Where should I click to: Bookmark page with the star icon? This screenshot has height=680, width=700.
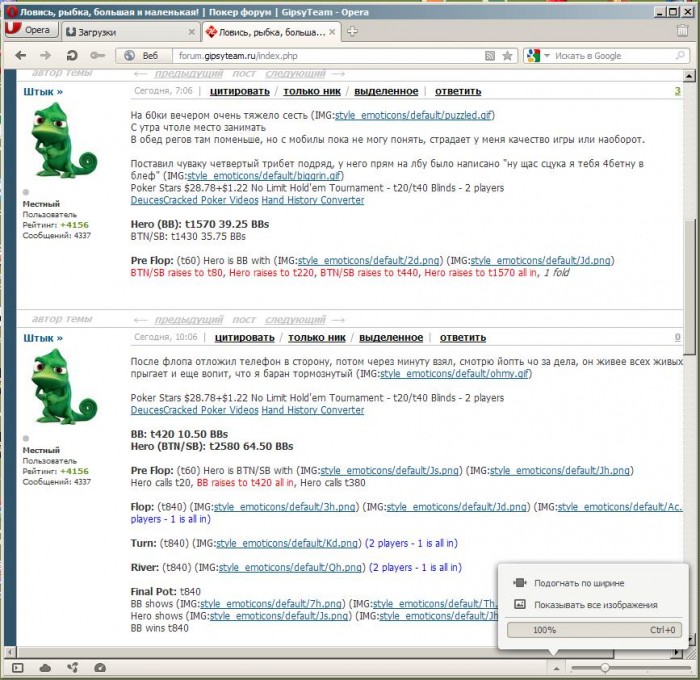[507, 56]
